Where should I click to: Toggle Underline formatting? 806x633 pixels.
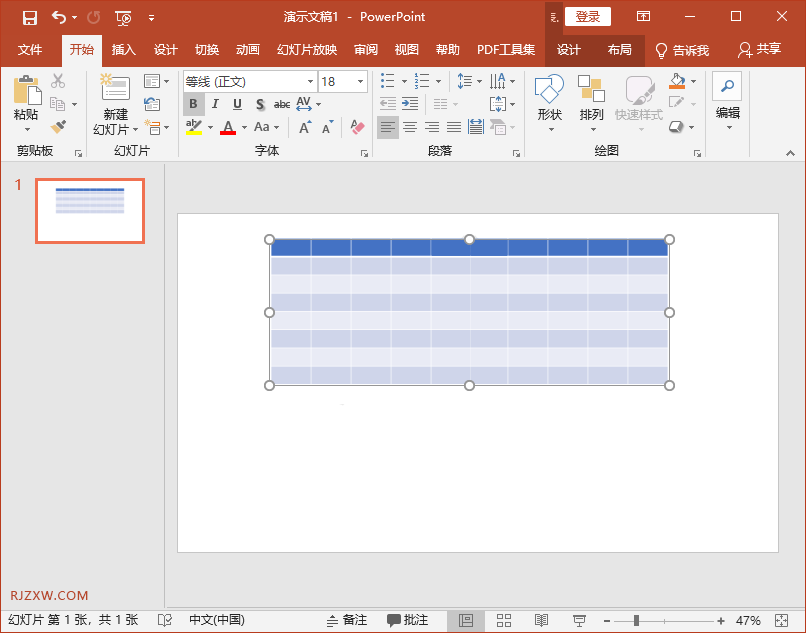(x=237, y=104)
